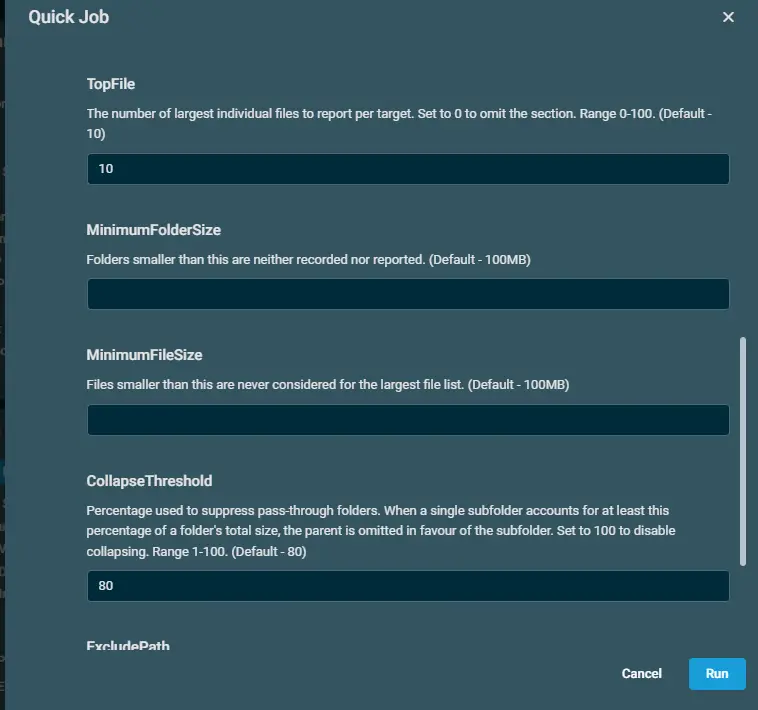Click the CollapseThreshold input showing 80
The image size is (758, 710).
pos(408,586)
